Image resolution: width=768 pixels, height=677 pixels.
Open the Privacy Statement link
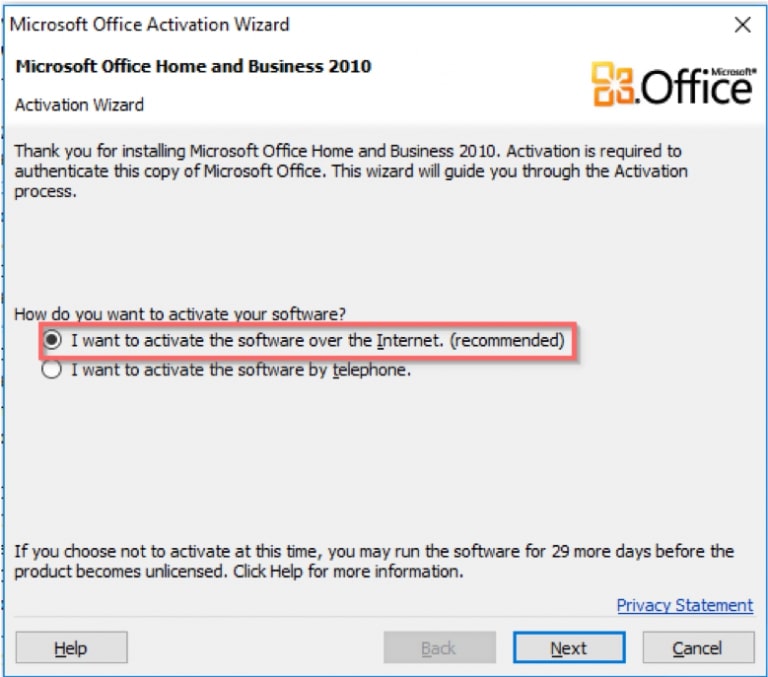684,605
